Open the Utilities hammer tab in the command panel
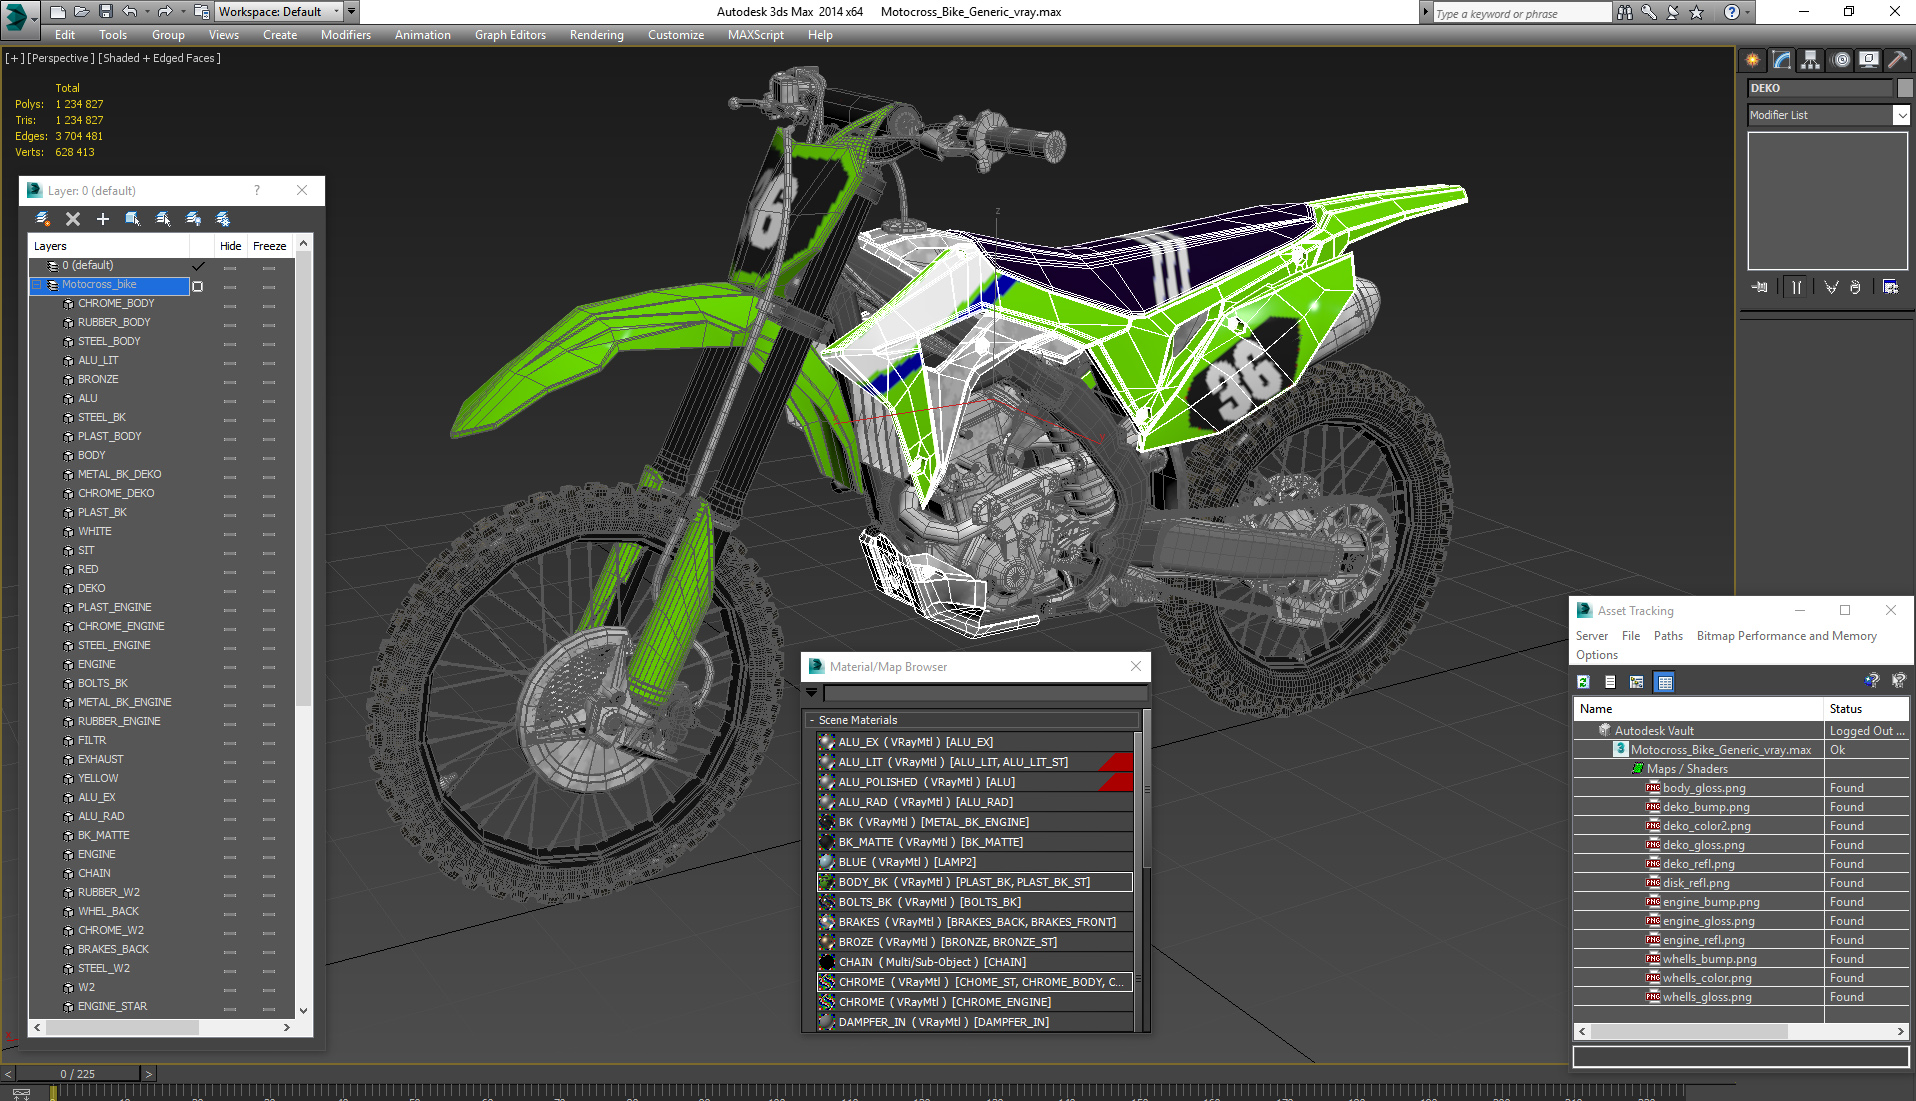1916x1101 pixels. [x=1897, y=60]
